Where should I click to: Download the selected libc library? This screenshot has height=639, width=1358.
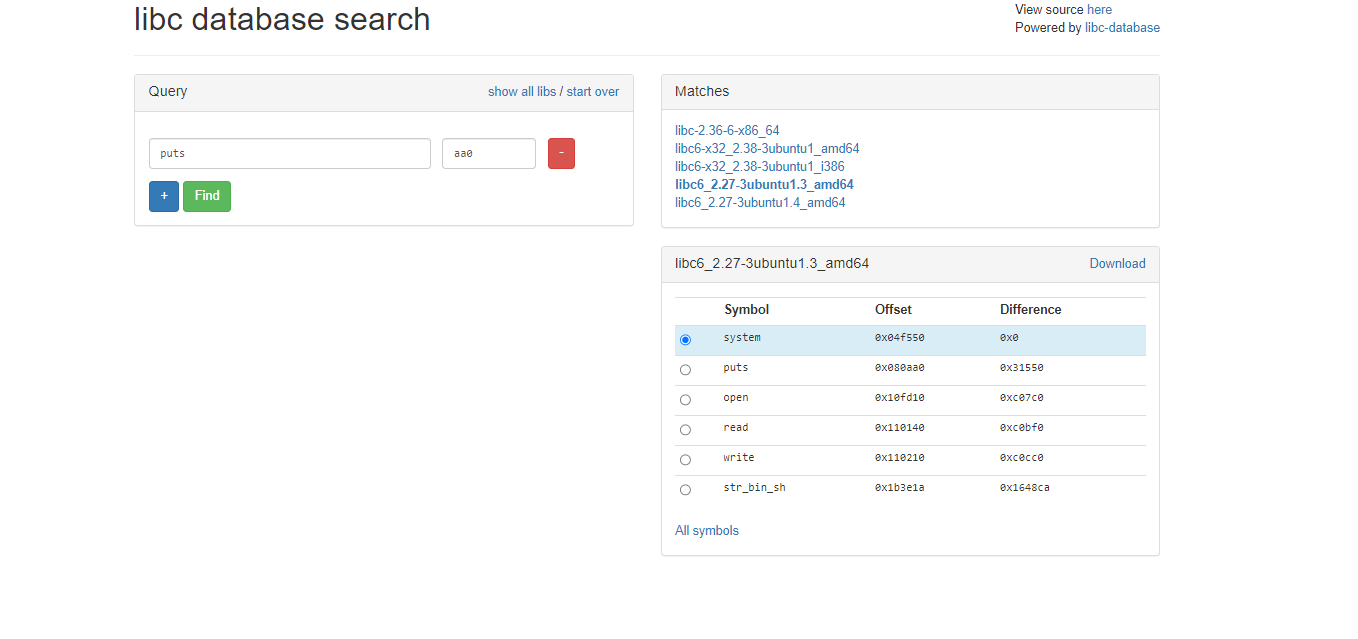(x=1117, y=264)
